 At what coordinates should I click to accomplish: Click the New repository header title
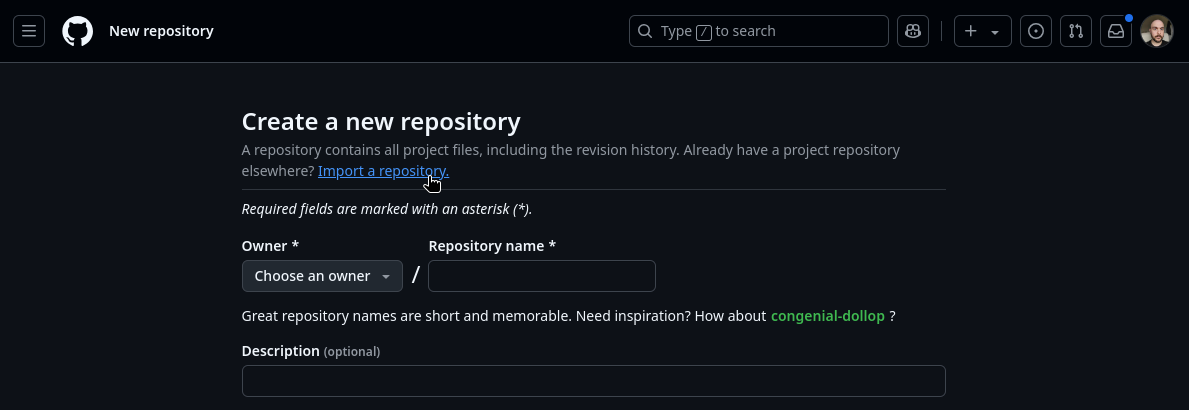[162, 31]
